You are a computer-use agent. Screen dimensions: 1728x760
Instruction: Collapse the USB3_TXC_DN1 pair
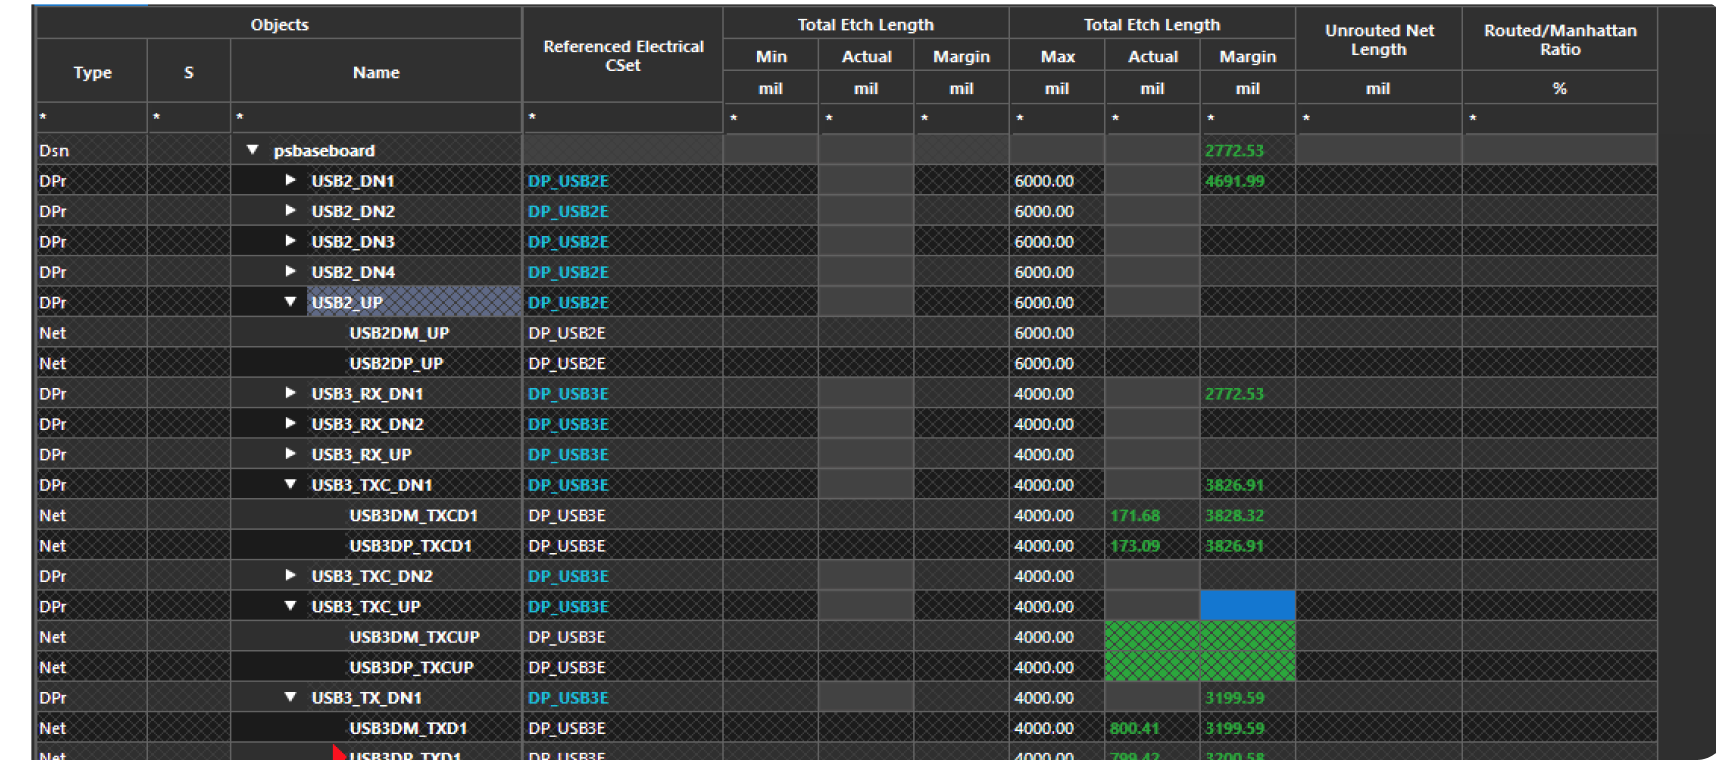click(290, 485)
